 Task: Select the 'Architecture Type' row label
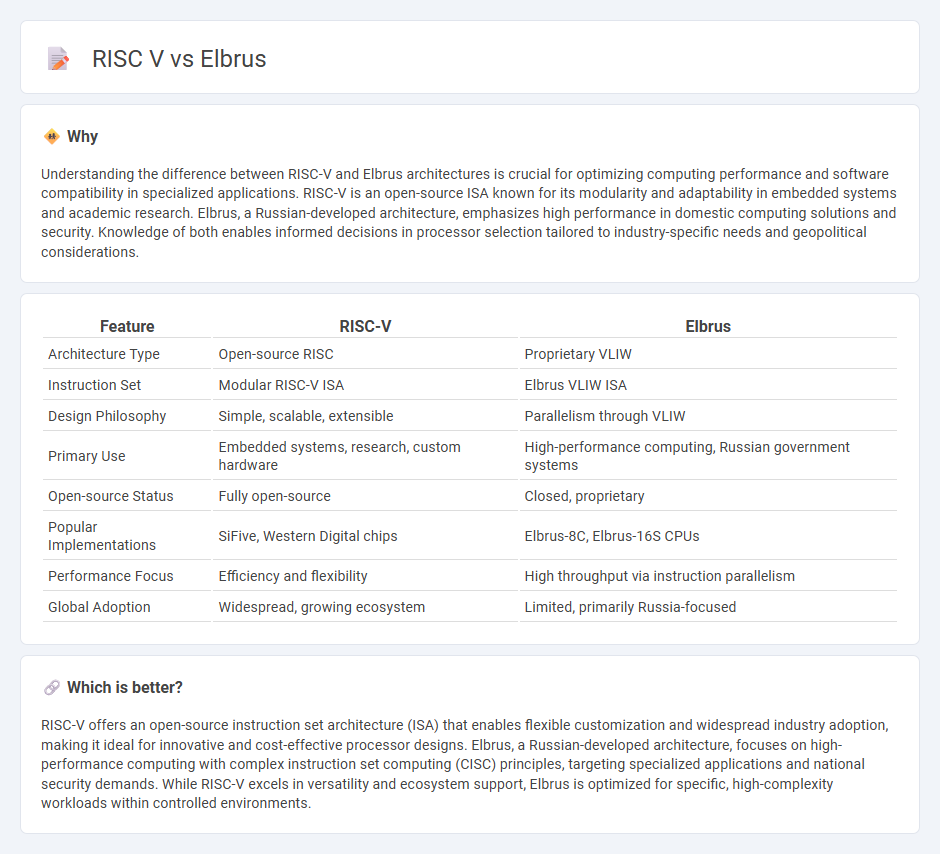click(104, 354)
